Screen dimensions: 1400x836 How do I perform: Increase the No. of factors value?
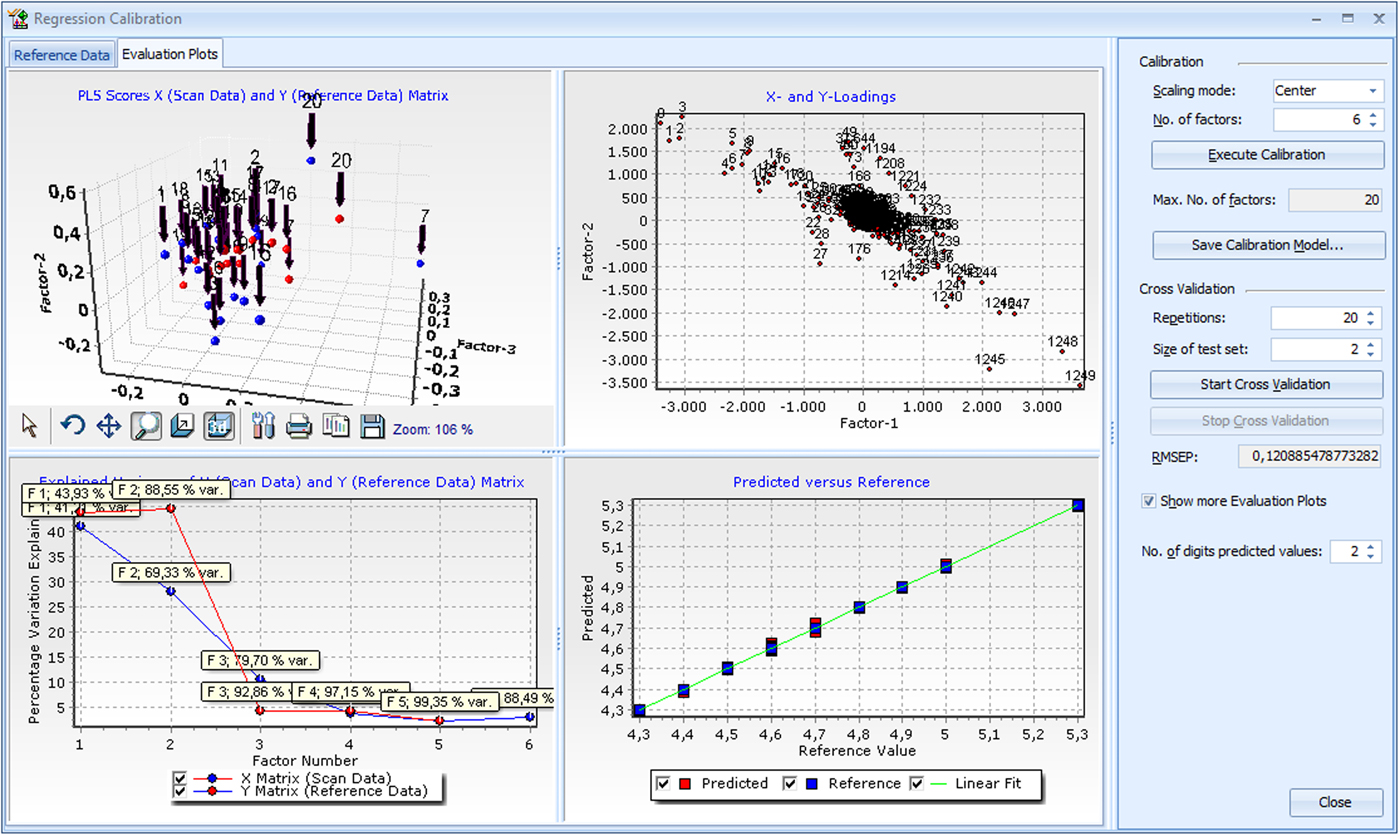[x=1372, y=115]
